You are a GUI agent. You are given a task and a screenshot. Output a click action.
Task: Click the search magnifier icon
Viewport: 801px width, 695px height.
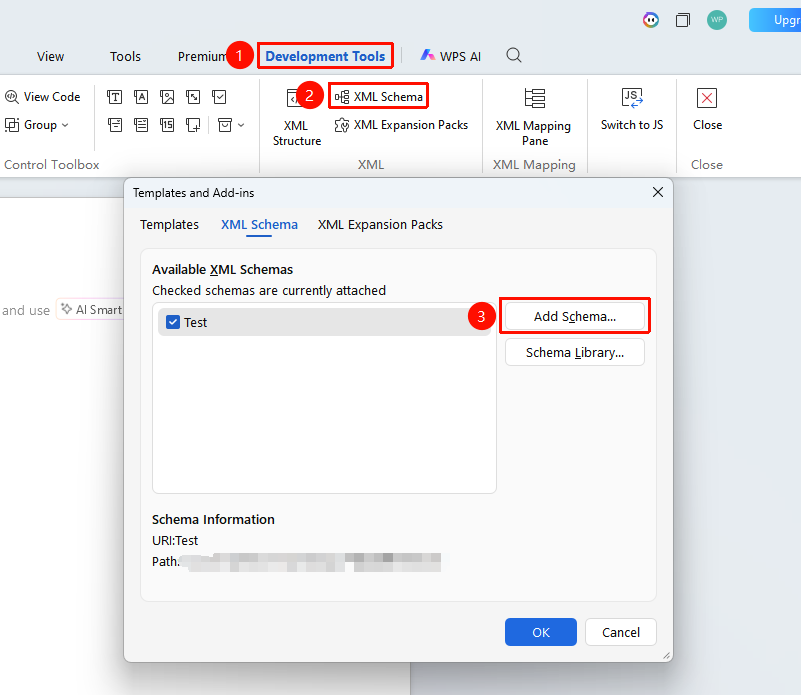514,55
